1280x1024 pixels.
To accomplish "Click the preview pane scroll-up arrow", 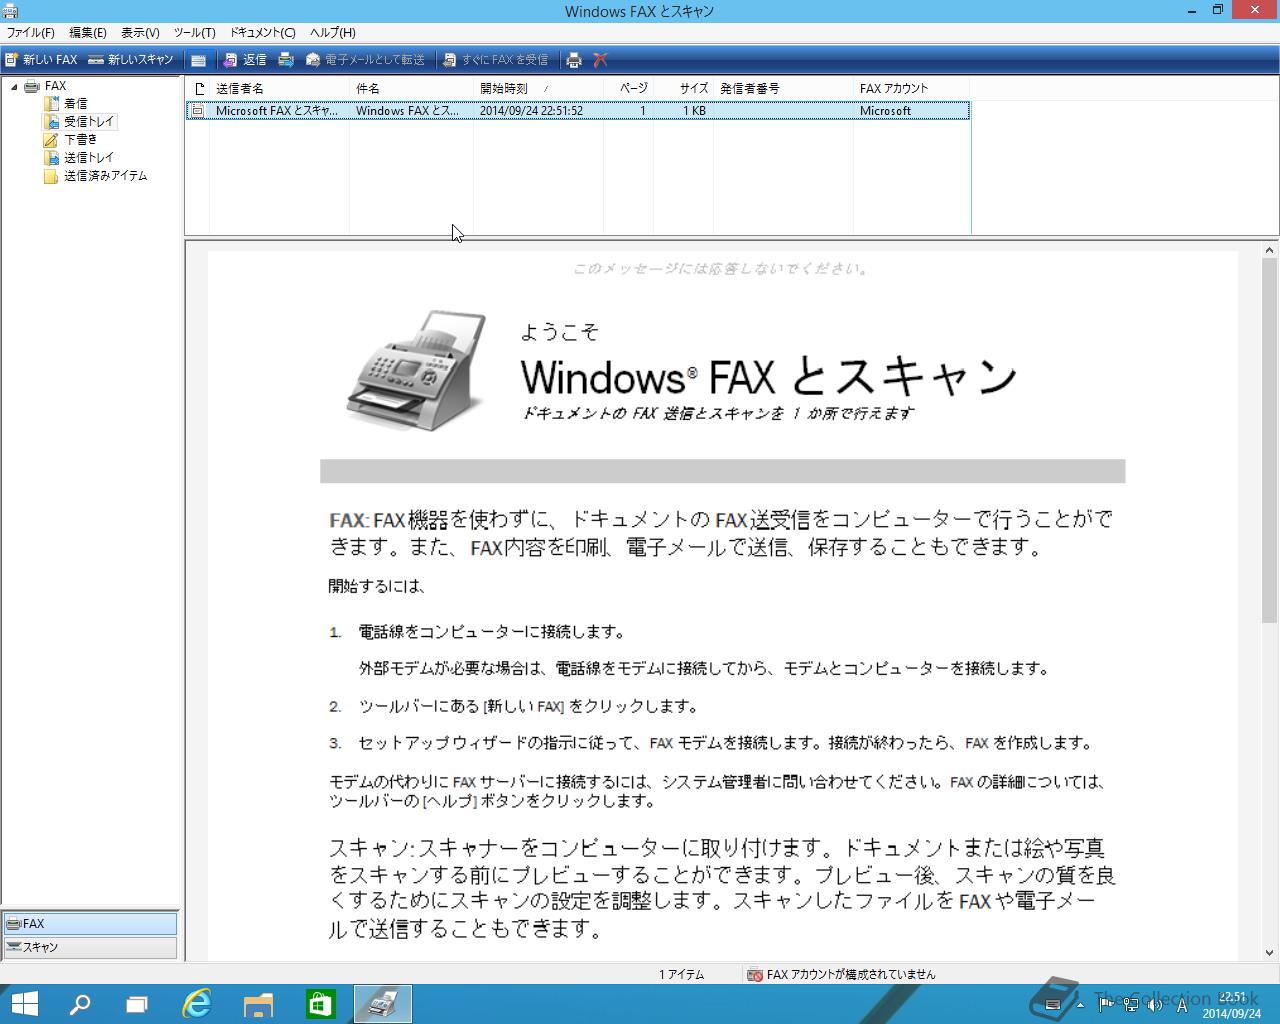I will coord(1270,251).
